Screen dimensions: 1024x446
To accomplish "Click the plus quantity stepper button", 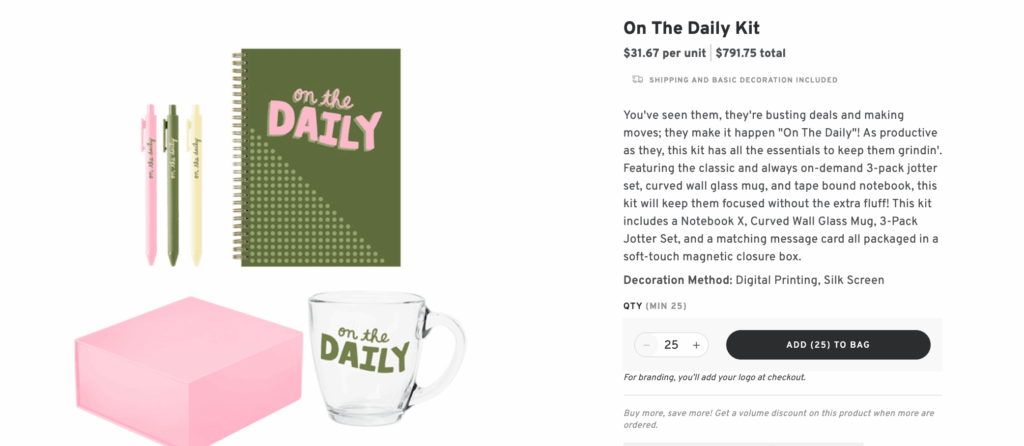I will [696, 345].
